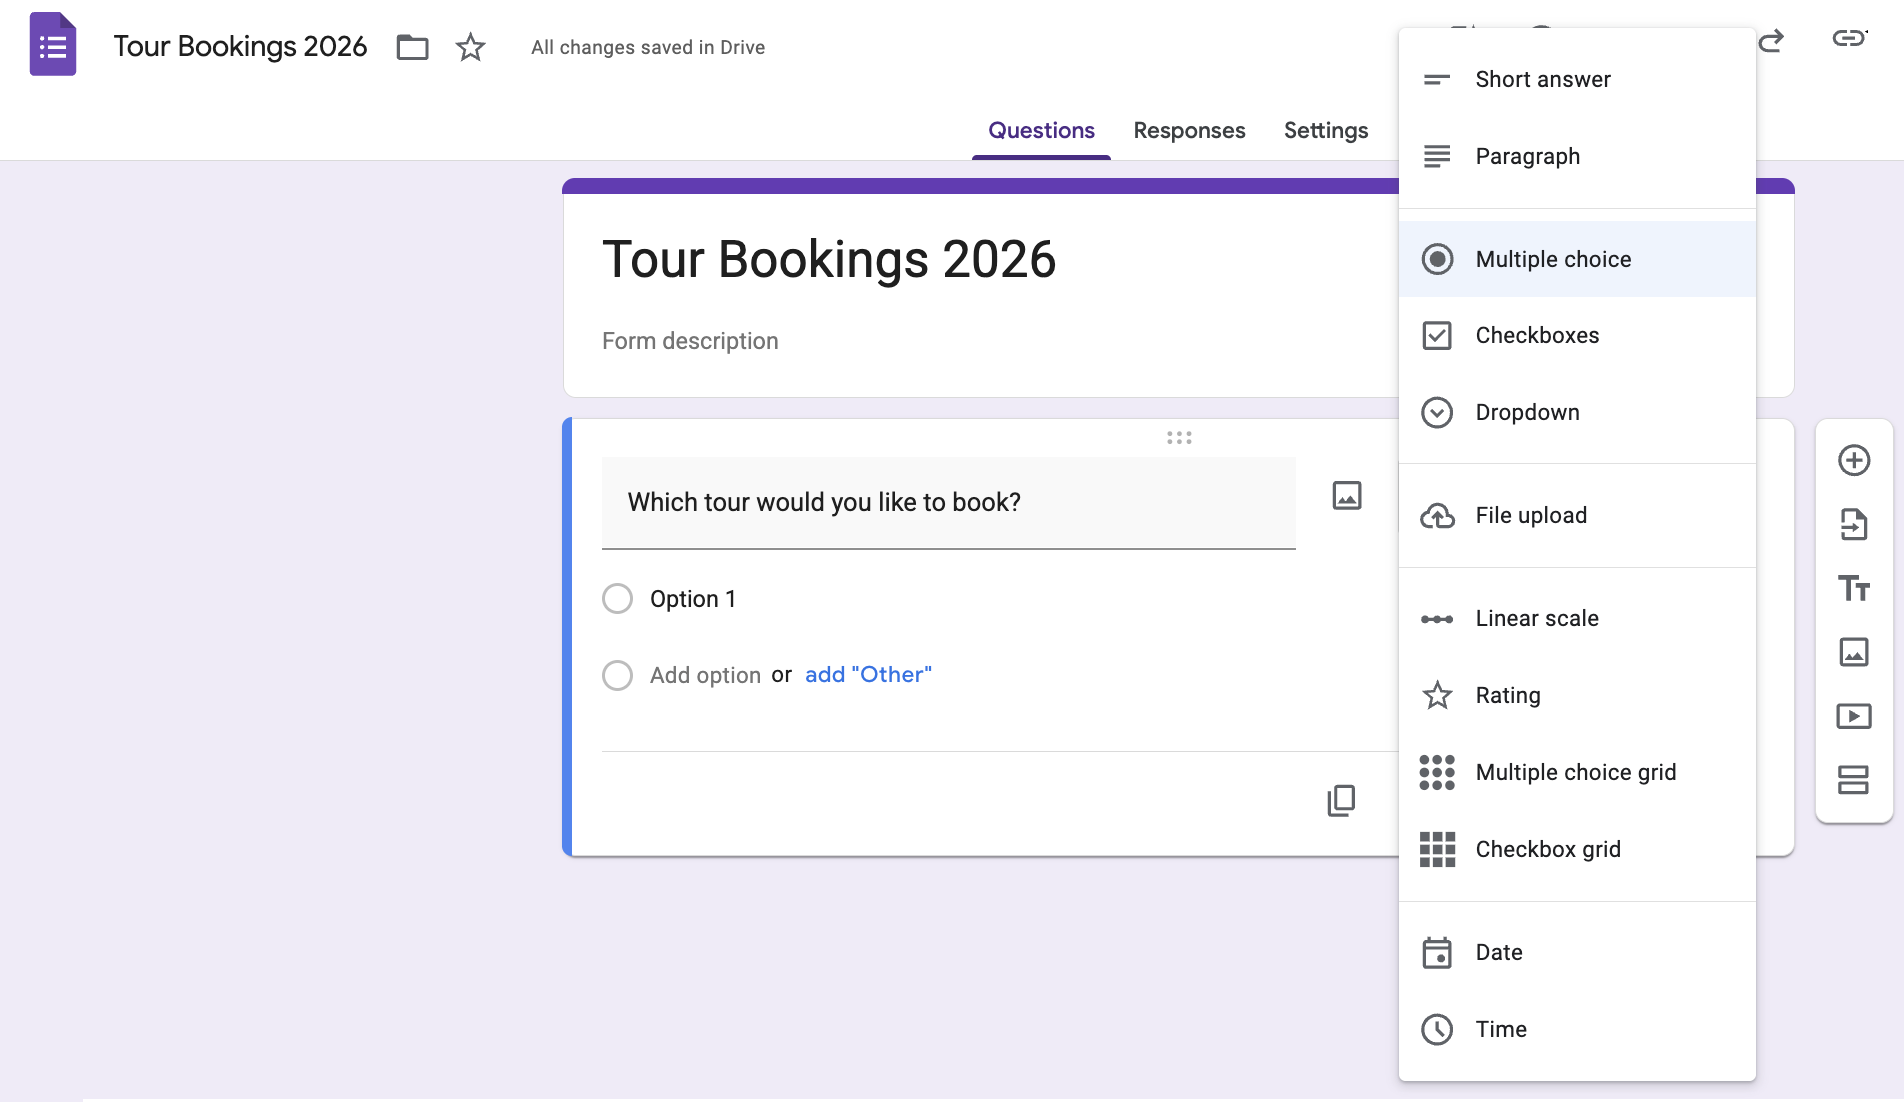This screenshot has height=1102, width=1904.
Task: Add a new section to the form
Action: tap(1855, 781)
